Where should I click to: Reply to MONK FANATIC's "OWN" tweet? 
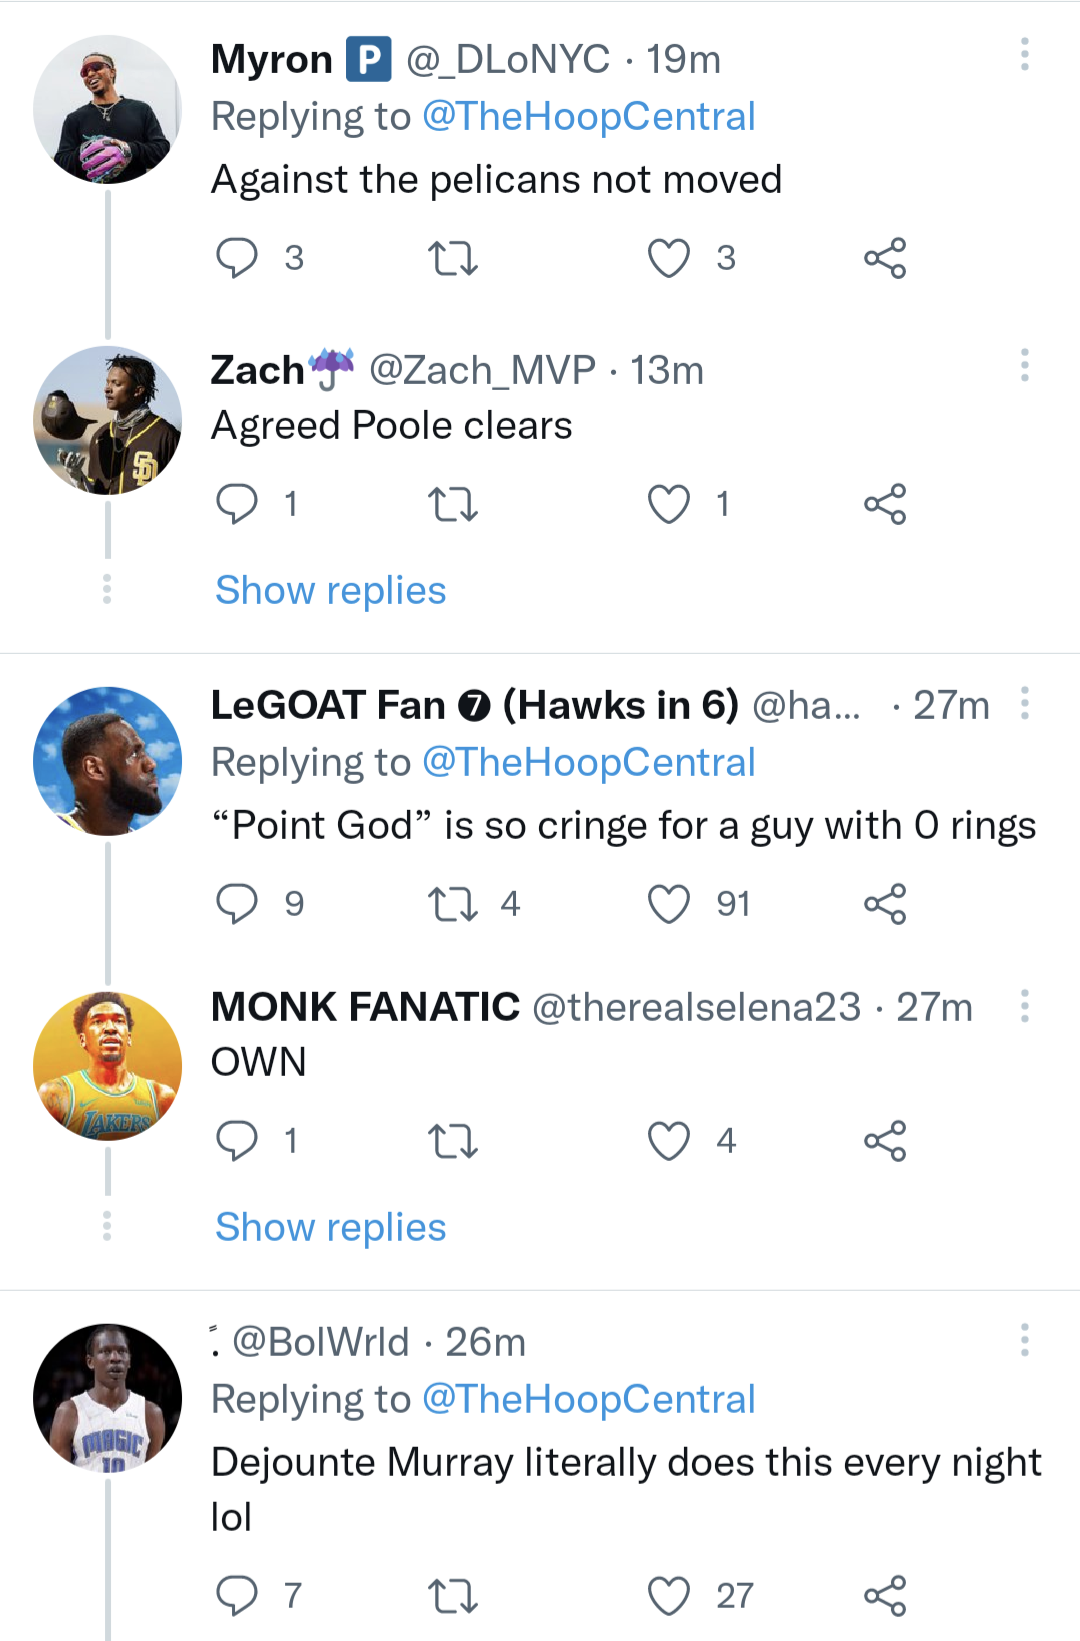(237, 1141)
